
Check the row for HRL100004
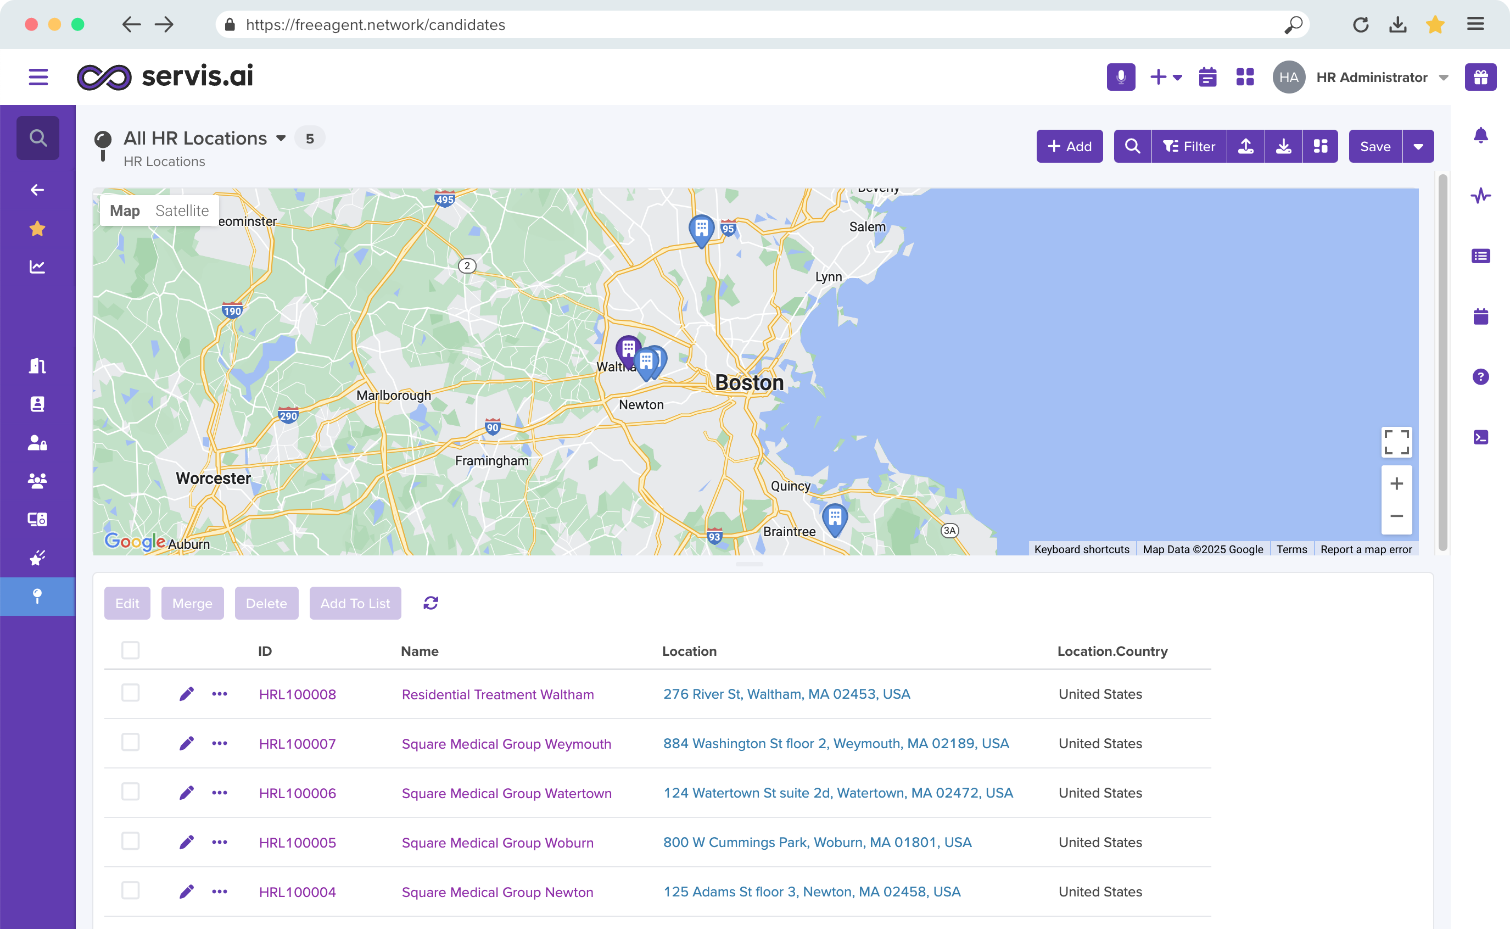130,890
